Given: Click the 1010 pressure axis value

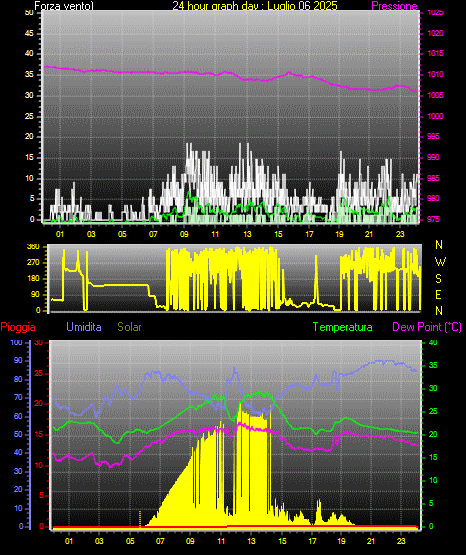Looking at the screenshot, I should tap(435, 74).
